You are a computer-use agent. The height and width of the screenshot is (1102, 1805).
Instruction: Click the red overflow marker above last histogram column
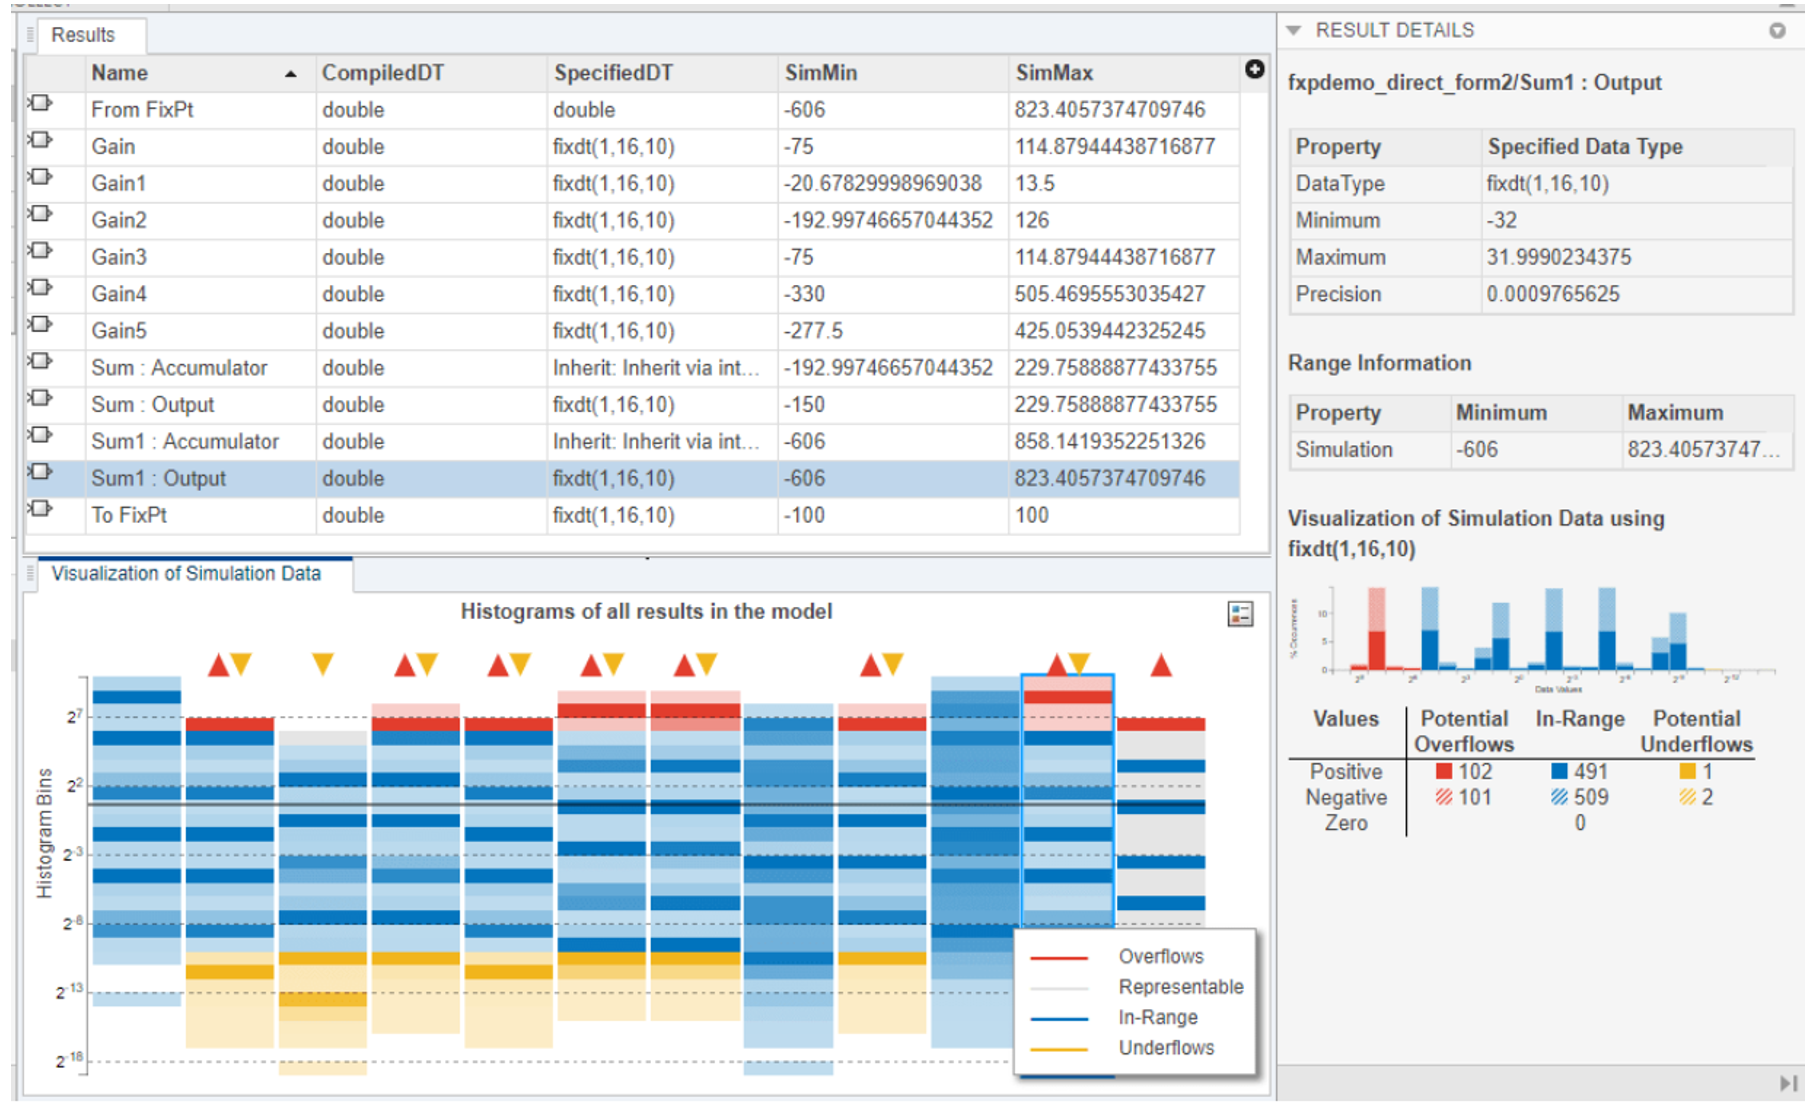pos(1160,665)
